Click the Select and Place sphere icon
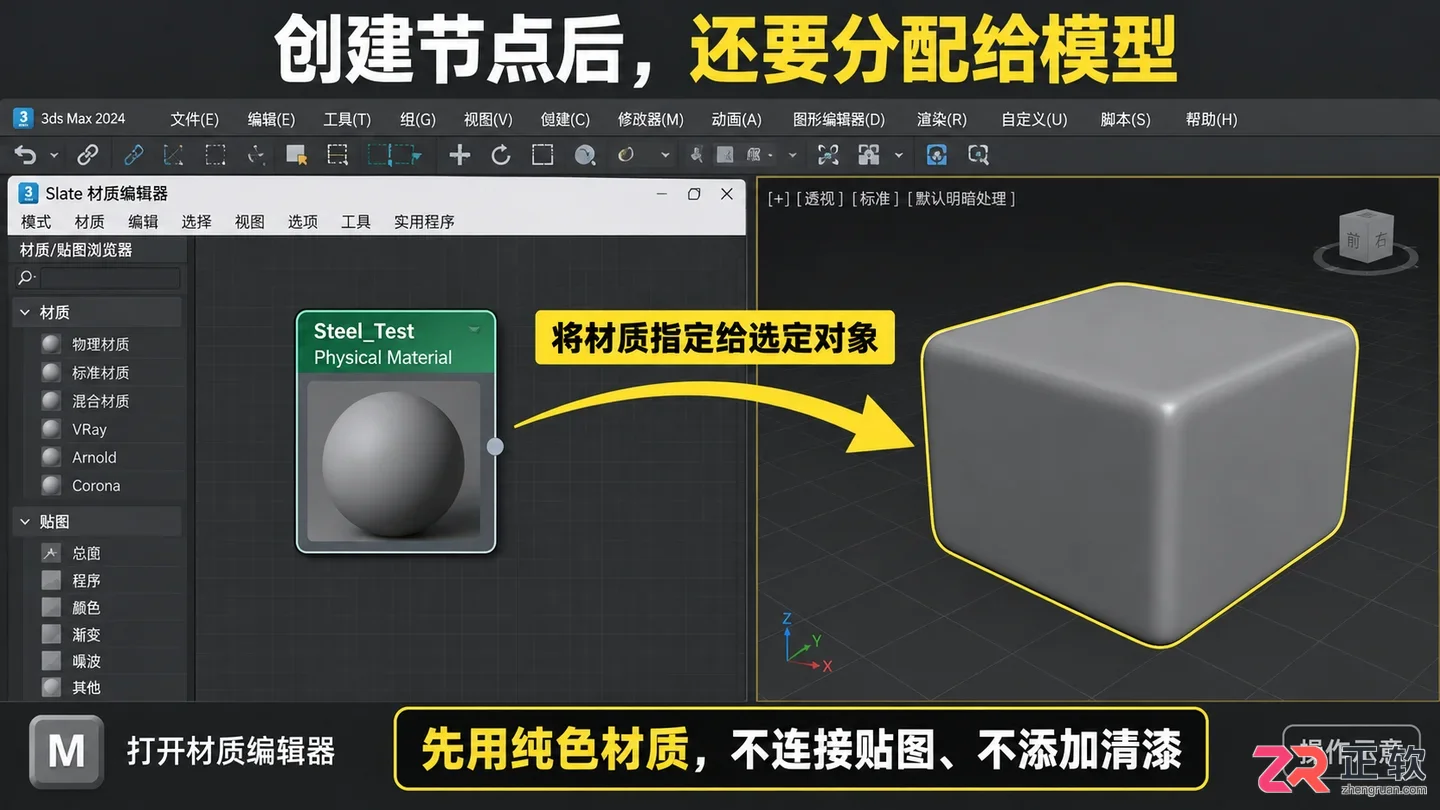Viewport: 1440px width, 810px height. (x=585, y=155)
